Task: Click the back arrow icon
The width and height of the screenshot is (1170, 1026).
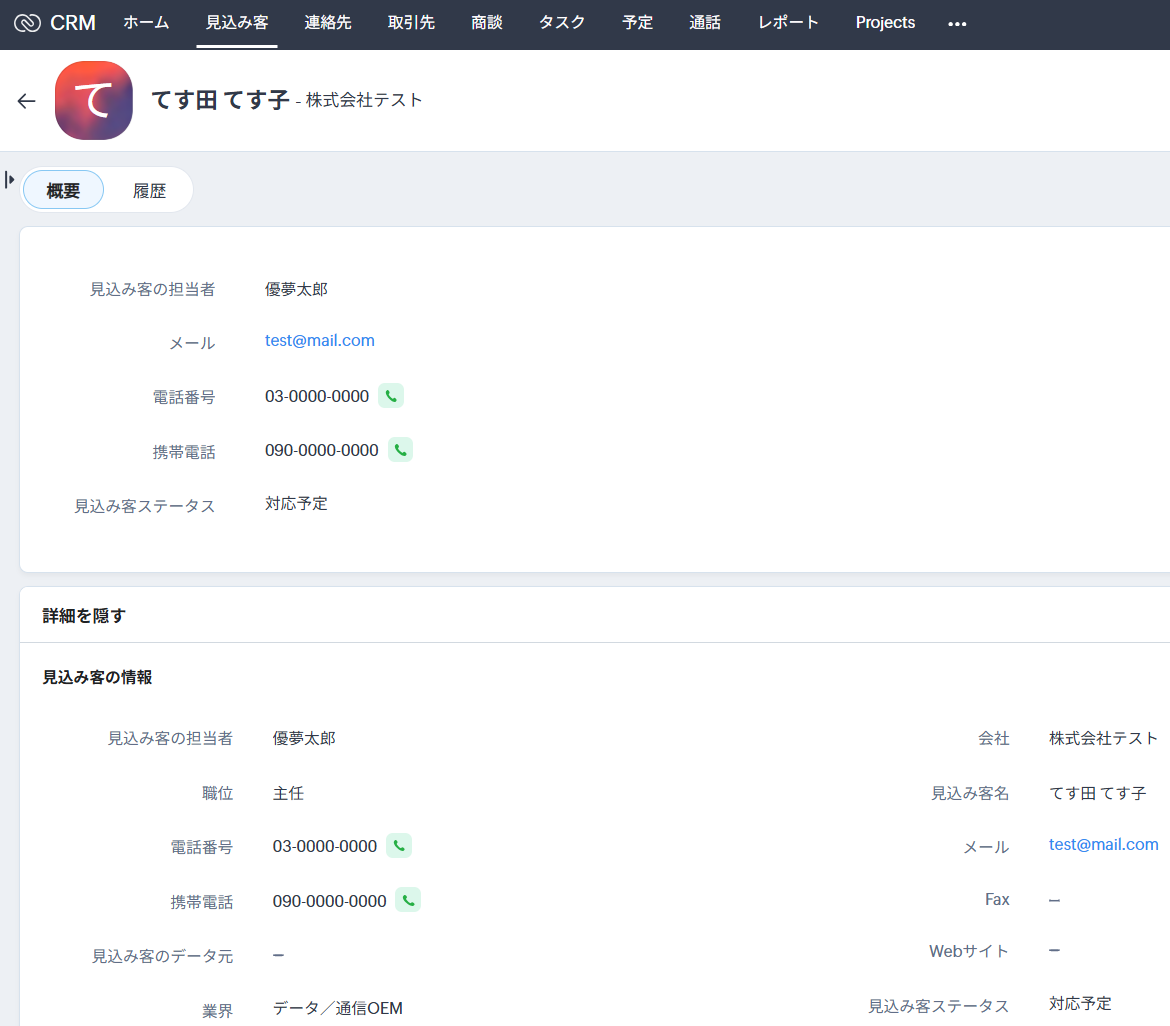Action: [x=26, y=101]
